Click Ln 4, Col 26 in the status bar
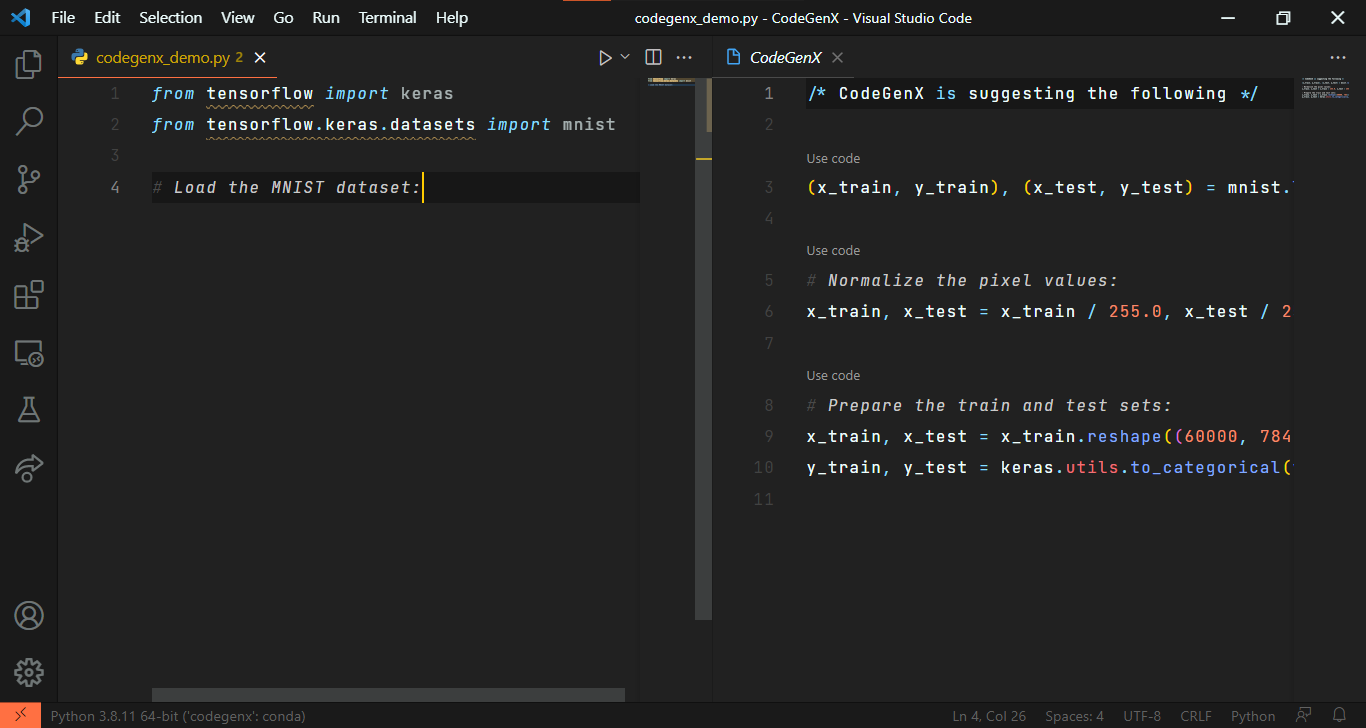 pos(989,716)
